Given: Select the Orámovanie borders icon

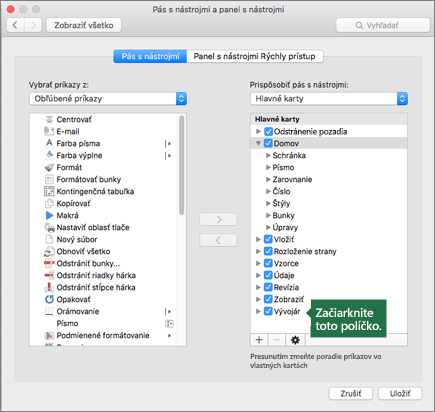Looking at the screenshot, I should 49,311.
